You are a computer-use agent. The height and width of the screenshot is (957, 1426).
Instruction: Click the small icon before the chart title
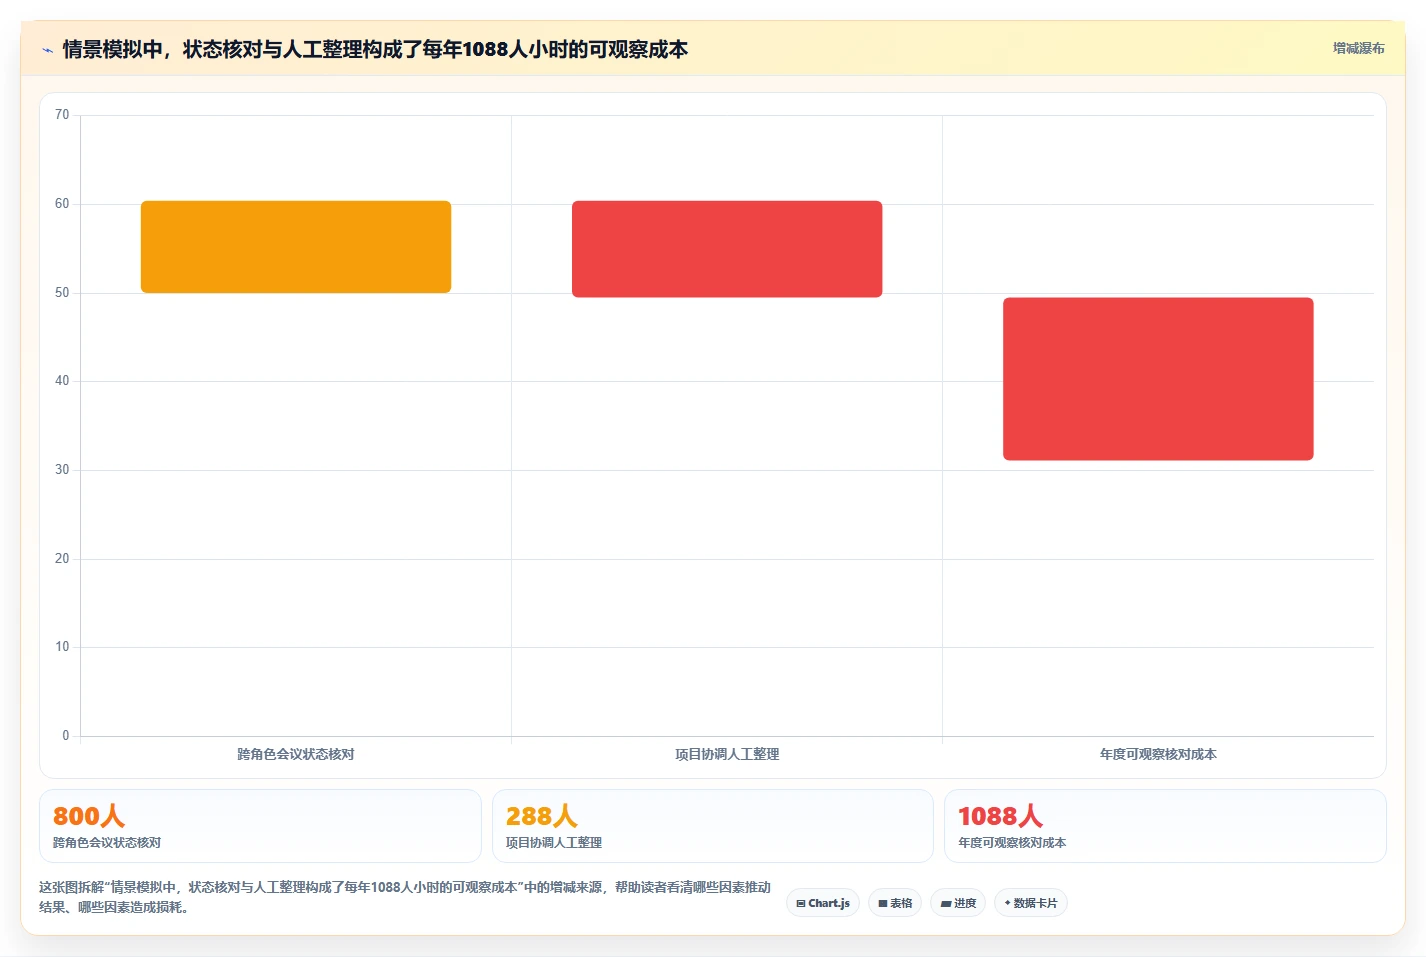click(47, 50)
